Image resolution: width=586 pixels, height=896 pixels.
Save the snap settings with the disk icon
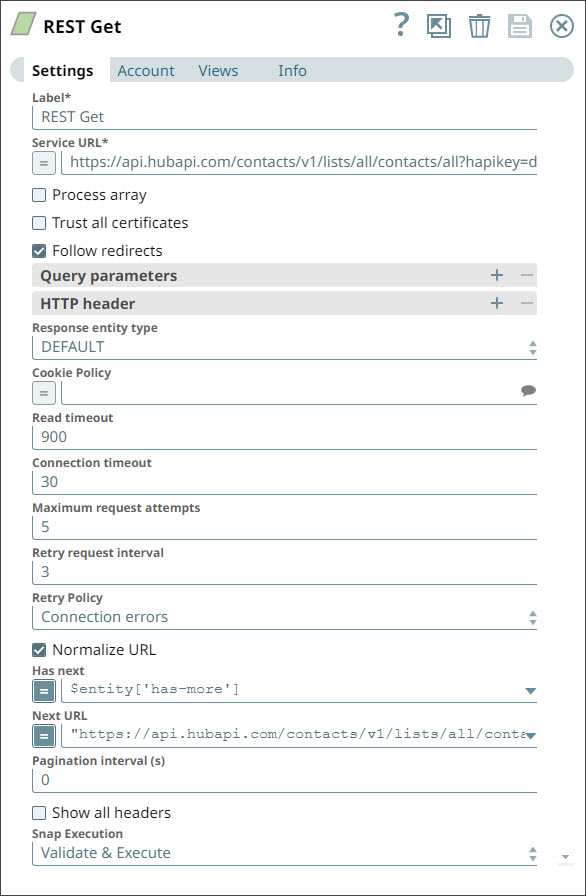point(519,26)
